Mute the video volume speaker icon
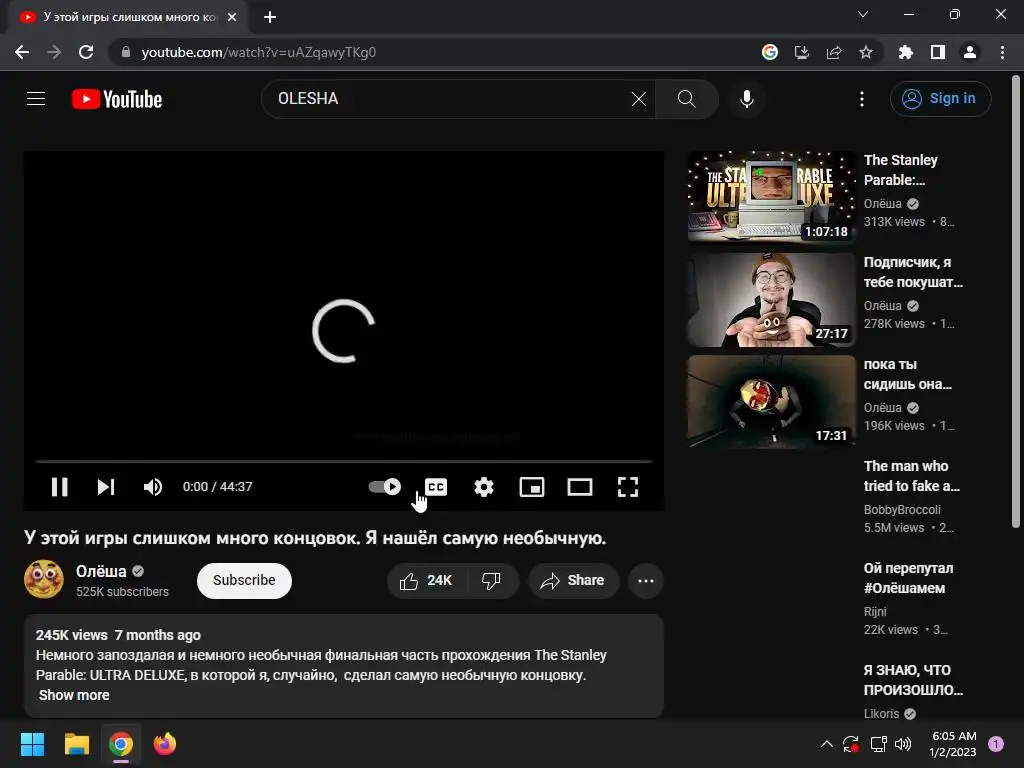 pyautogui.click(x=153, y=487)
